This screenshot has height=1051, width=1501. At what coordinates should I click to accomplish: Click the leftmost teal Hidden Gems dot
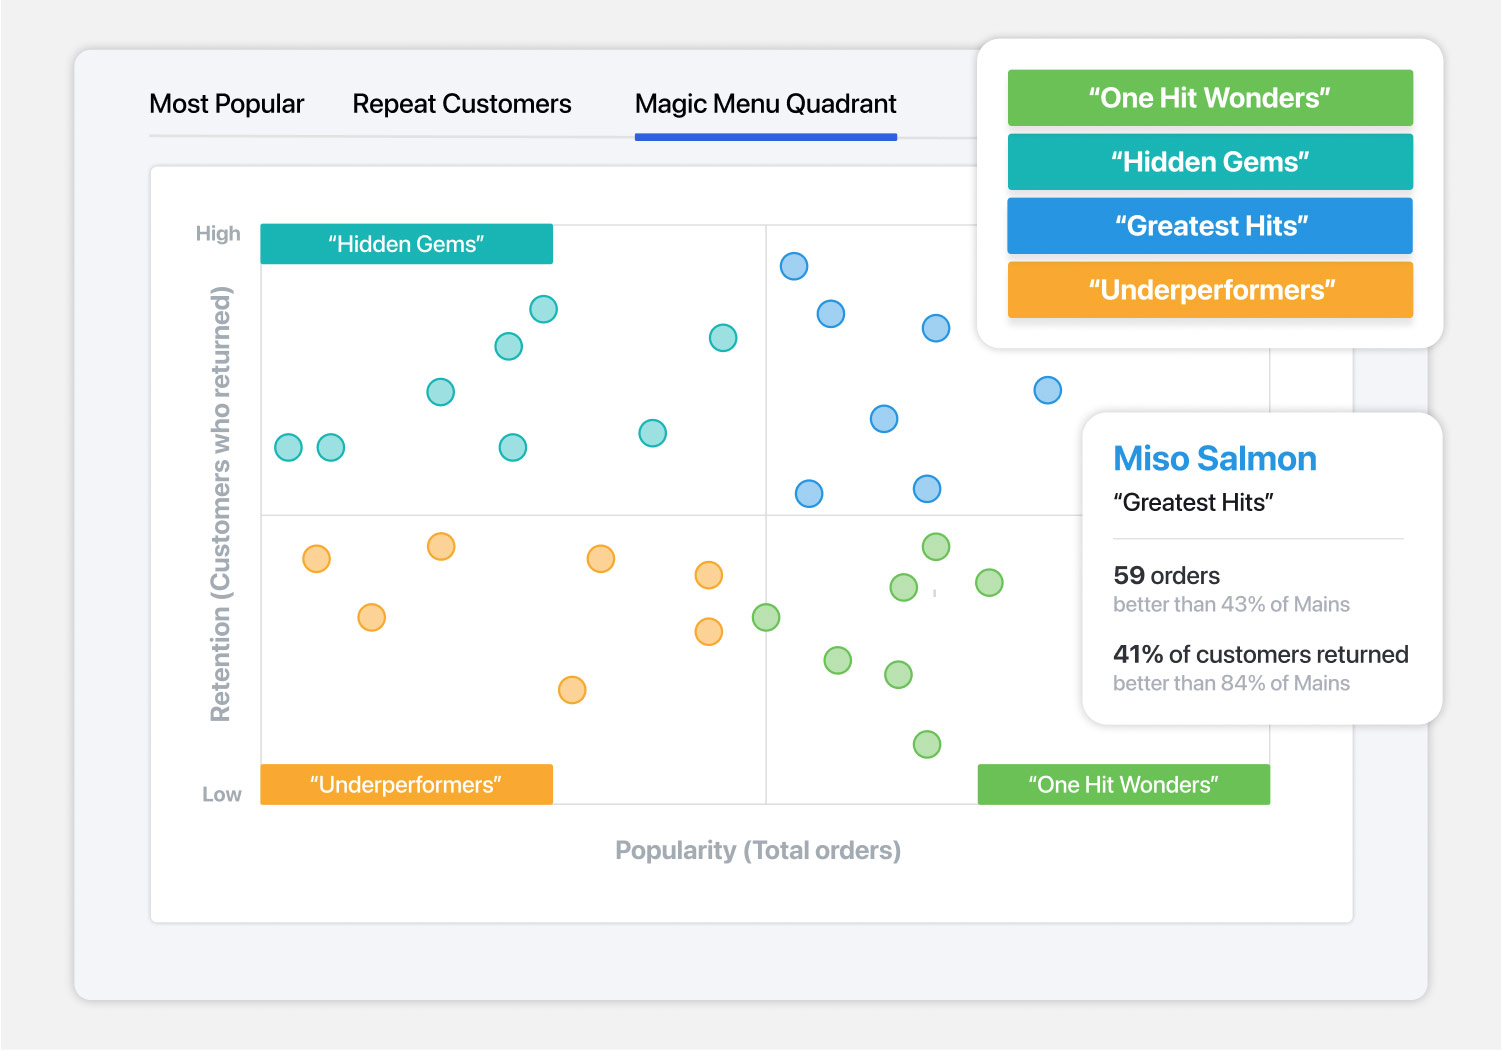pyautogui.click(x=289, y=447)
